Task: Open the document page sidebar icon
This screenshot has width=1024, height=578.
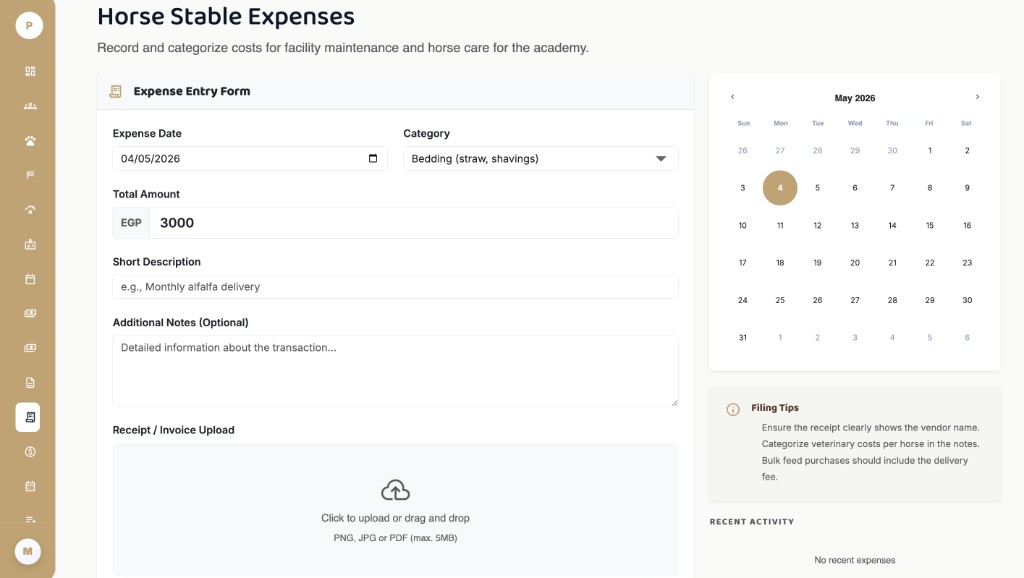Action: [x=30, y=383]
